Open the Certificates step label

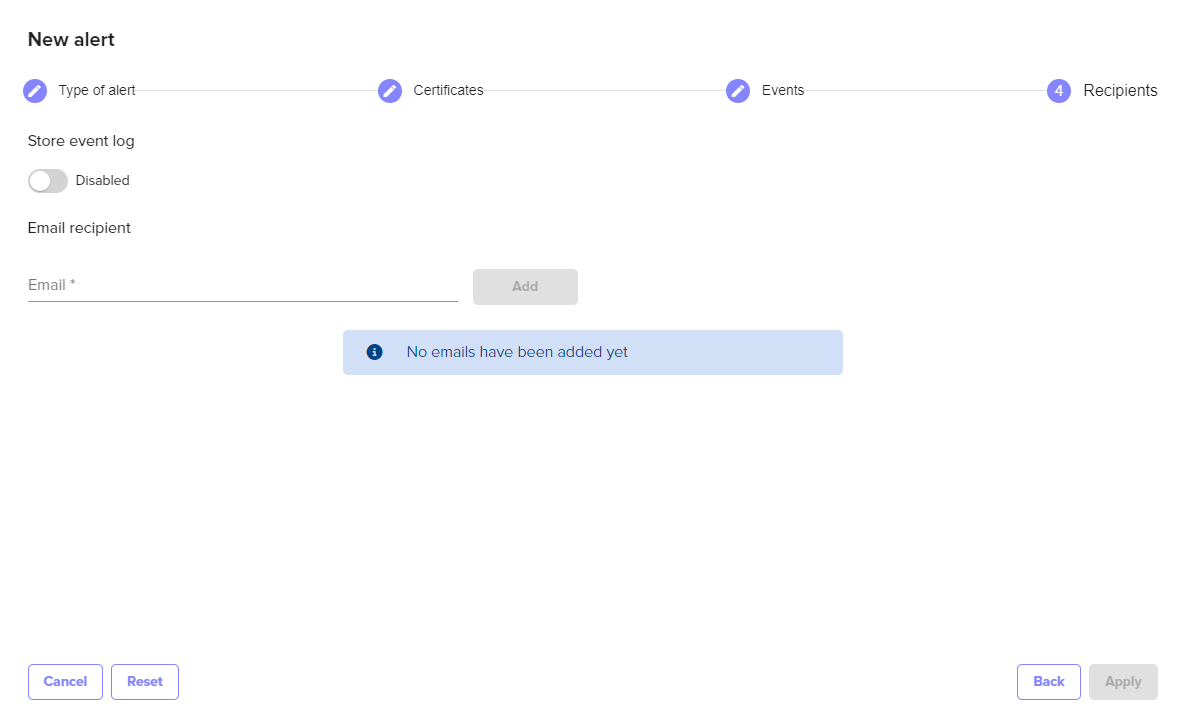448,91
